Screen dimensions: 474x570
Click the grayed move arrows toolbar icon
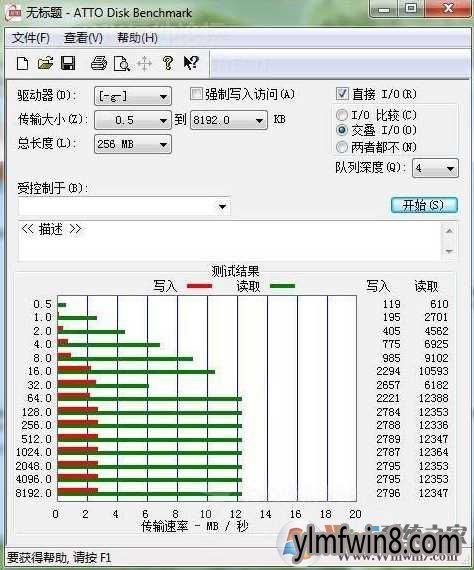tap(145, 64)
